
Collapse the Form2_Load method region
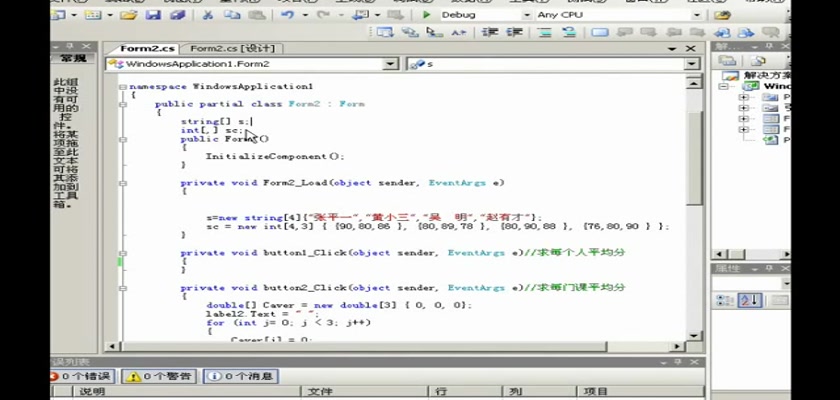point(123,183)
